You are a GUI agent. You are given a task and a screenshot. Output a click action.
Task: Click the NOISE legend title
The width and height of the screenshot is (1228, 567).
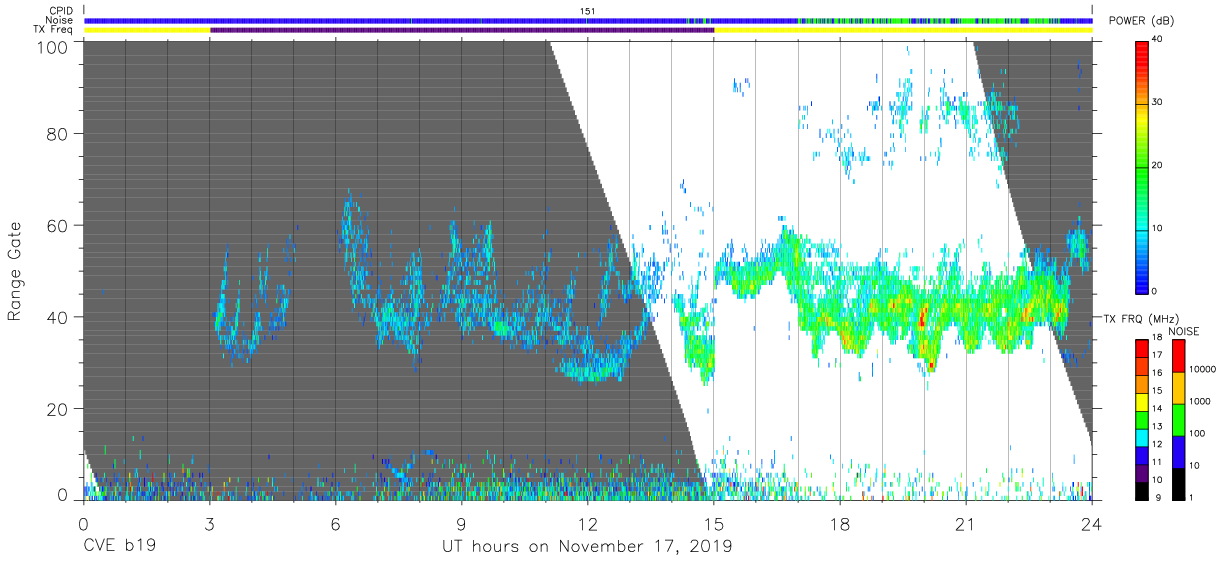tap(1185, 331)
